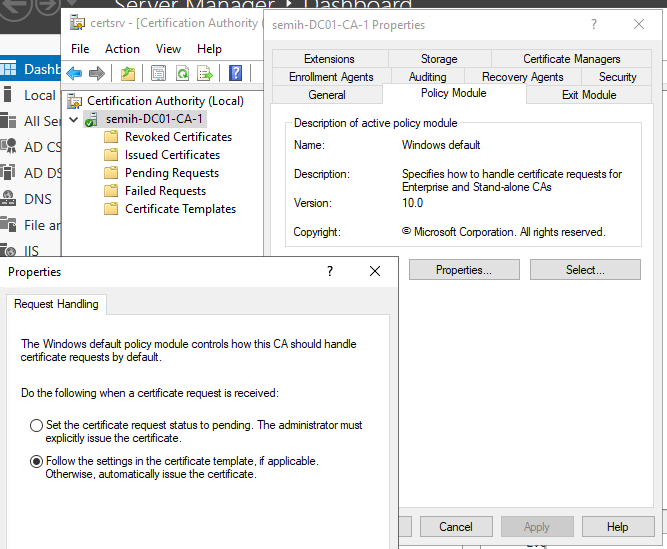Select 'Follow the settings in the certificate template'
The width and height of the screenshot is (667, 549).
(x=37, y=461)
